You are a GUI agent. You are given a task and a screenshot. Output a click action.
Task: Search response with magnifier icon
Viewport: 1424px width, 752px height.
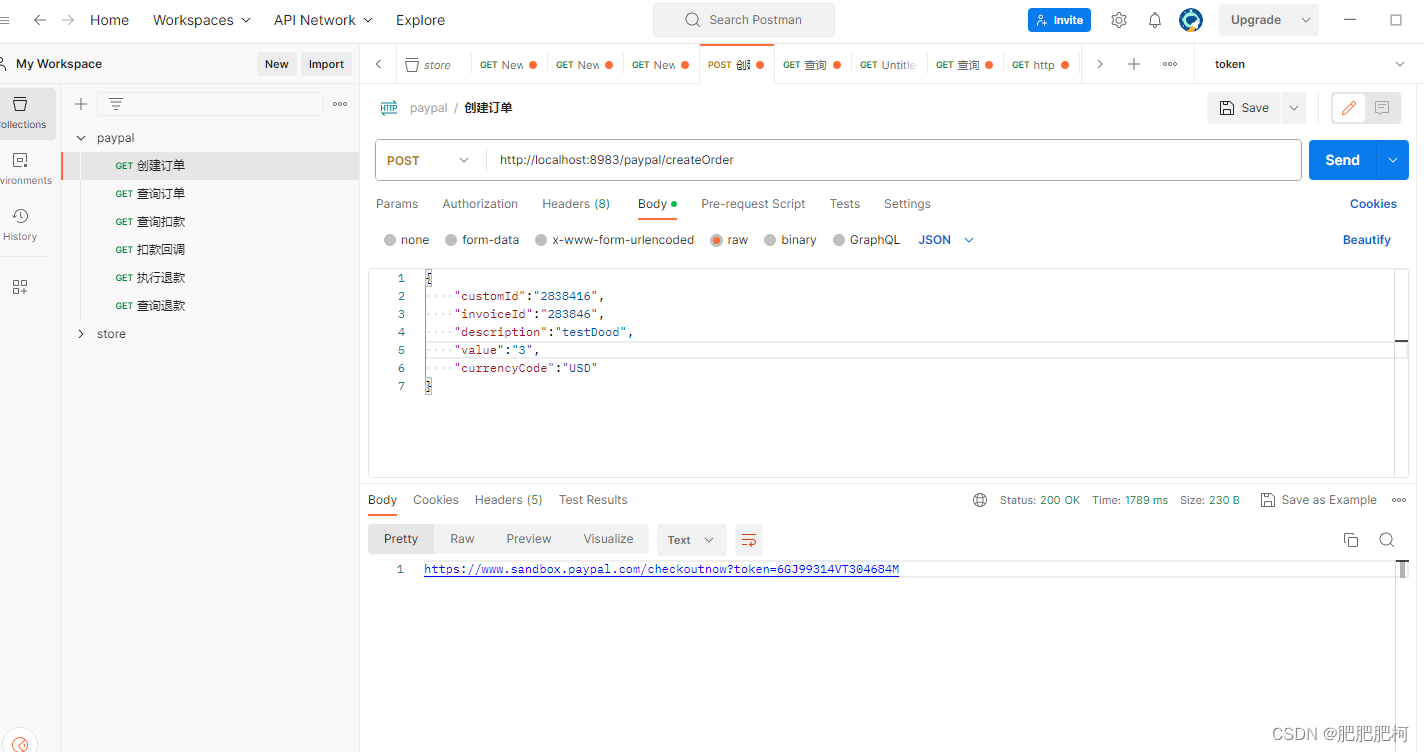coord(1387,540)
